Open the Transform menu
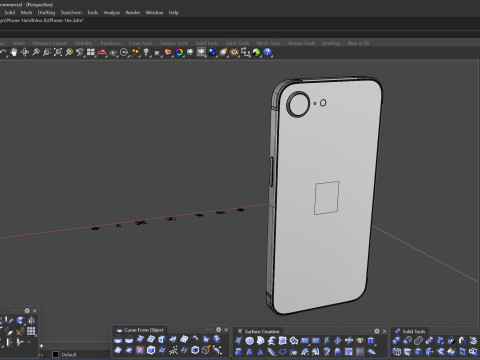Screen dimensions: 480x360 click(x=71, y=13)
